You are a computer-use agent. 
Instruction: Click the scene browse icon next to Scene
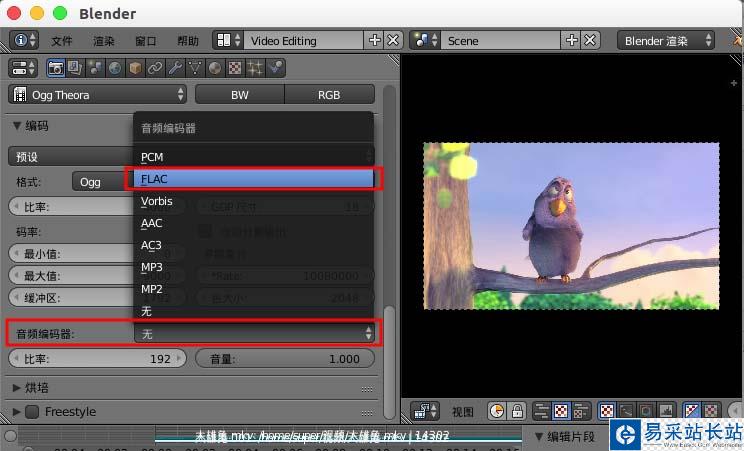click(425, 40)
